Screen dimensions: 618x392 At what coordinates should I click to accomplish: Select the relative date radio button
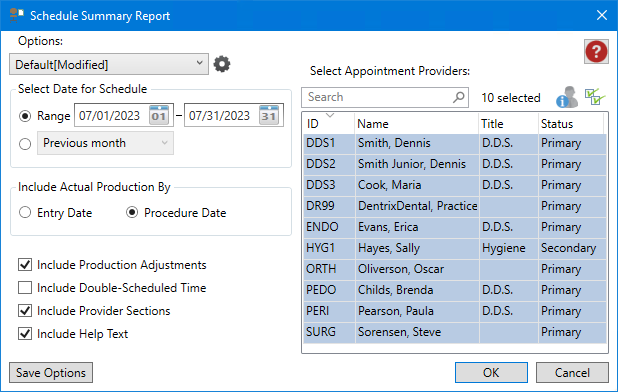pos(25,144)
